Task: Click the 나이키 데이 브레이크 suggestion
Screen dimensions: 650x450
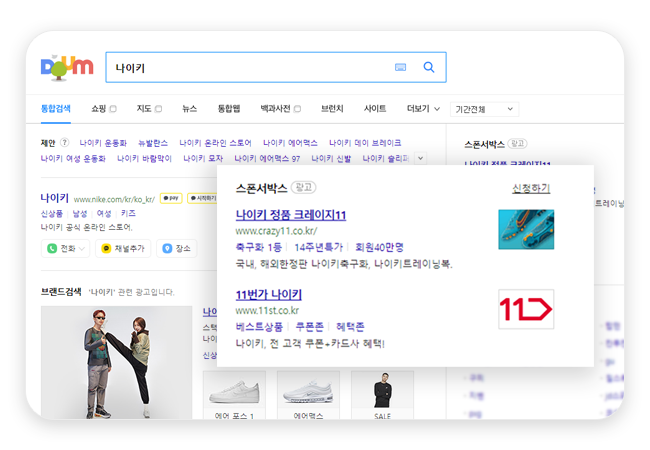Action: point(365,143)
